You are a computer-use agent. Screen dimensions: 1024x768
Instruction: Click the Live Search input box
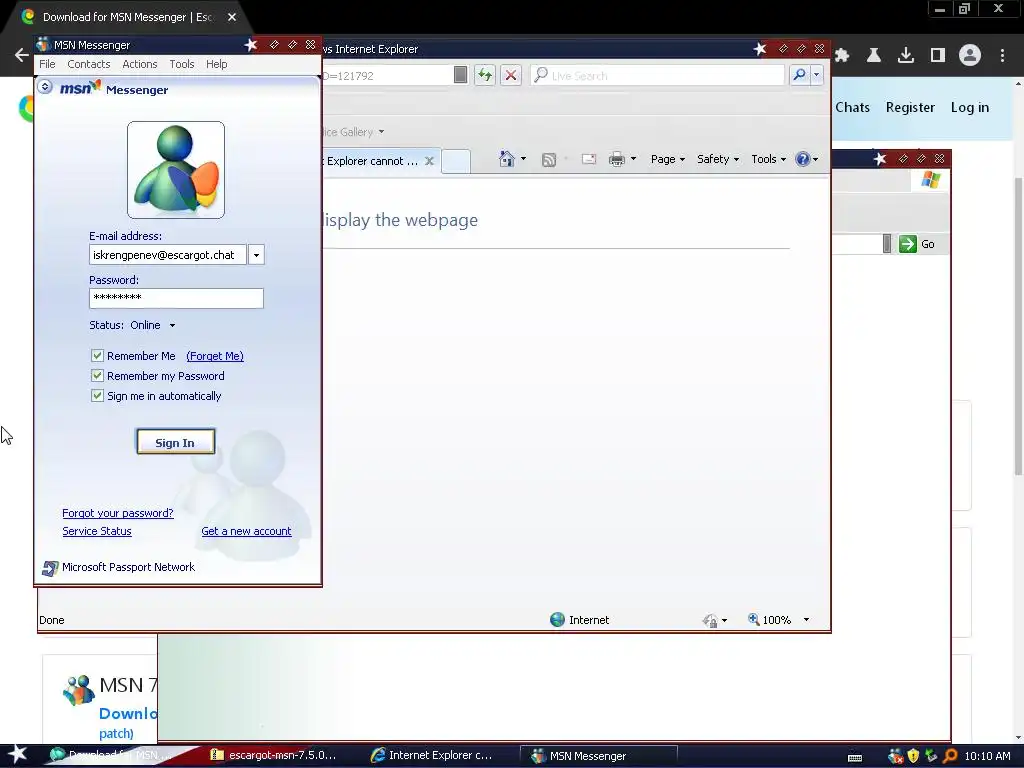[x=658, y=76]
